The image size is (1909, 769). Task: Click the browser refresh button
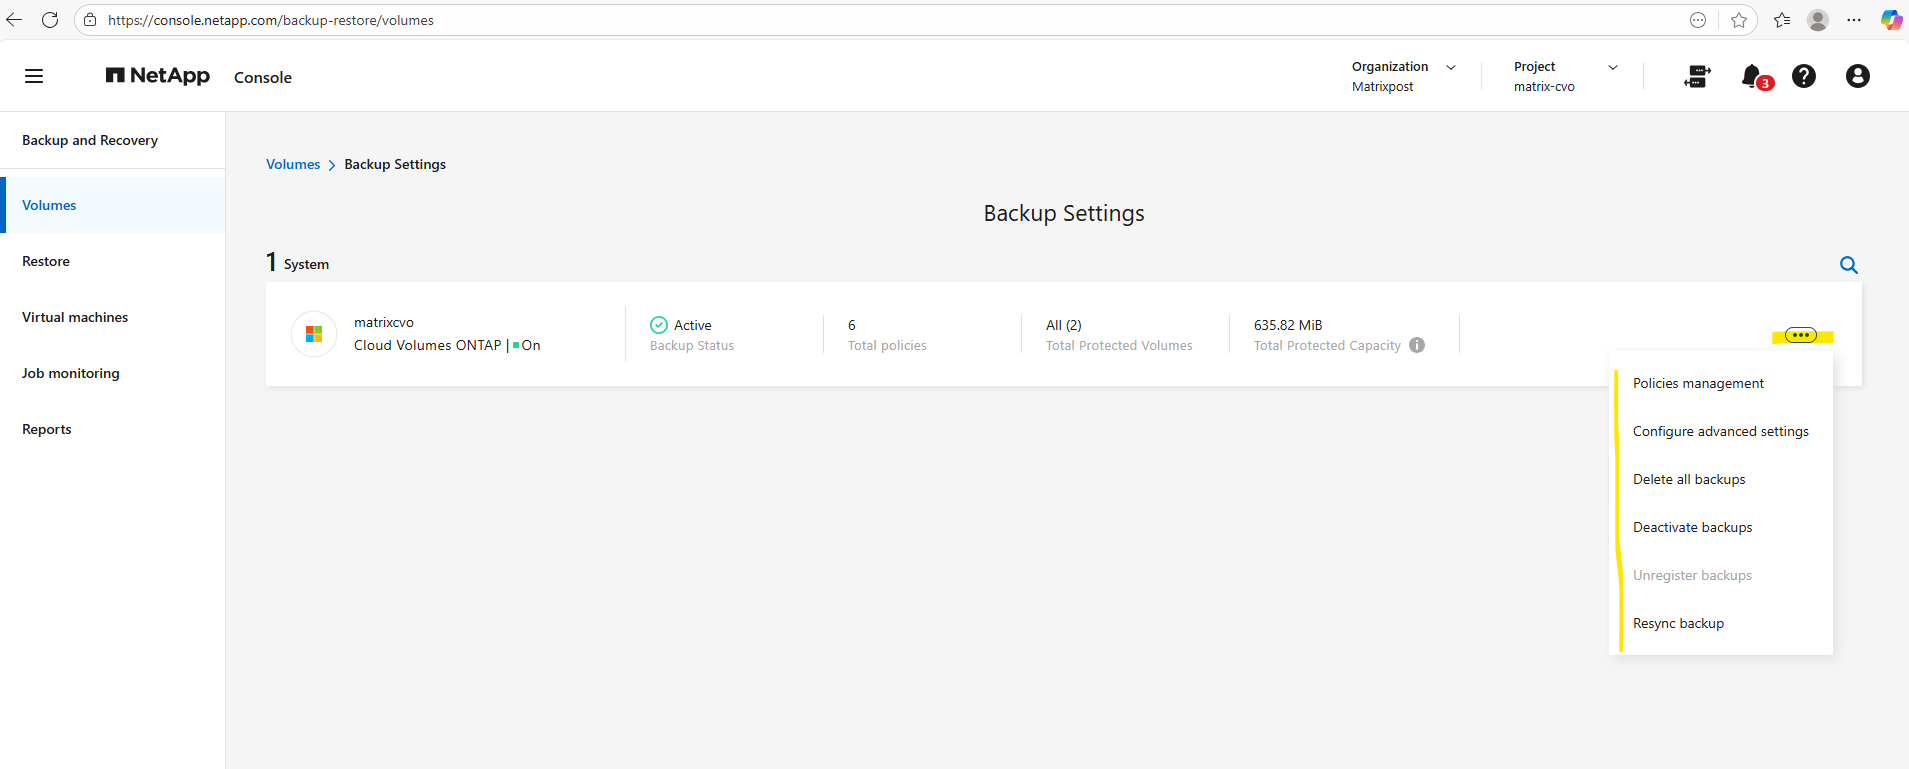pos(50,20)
